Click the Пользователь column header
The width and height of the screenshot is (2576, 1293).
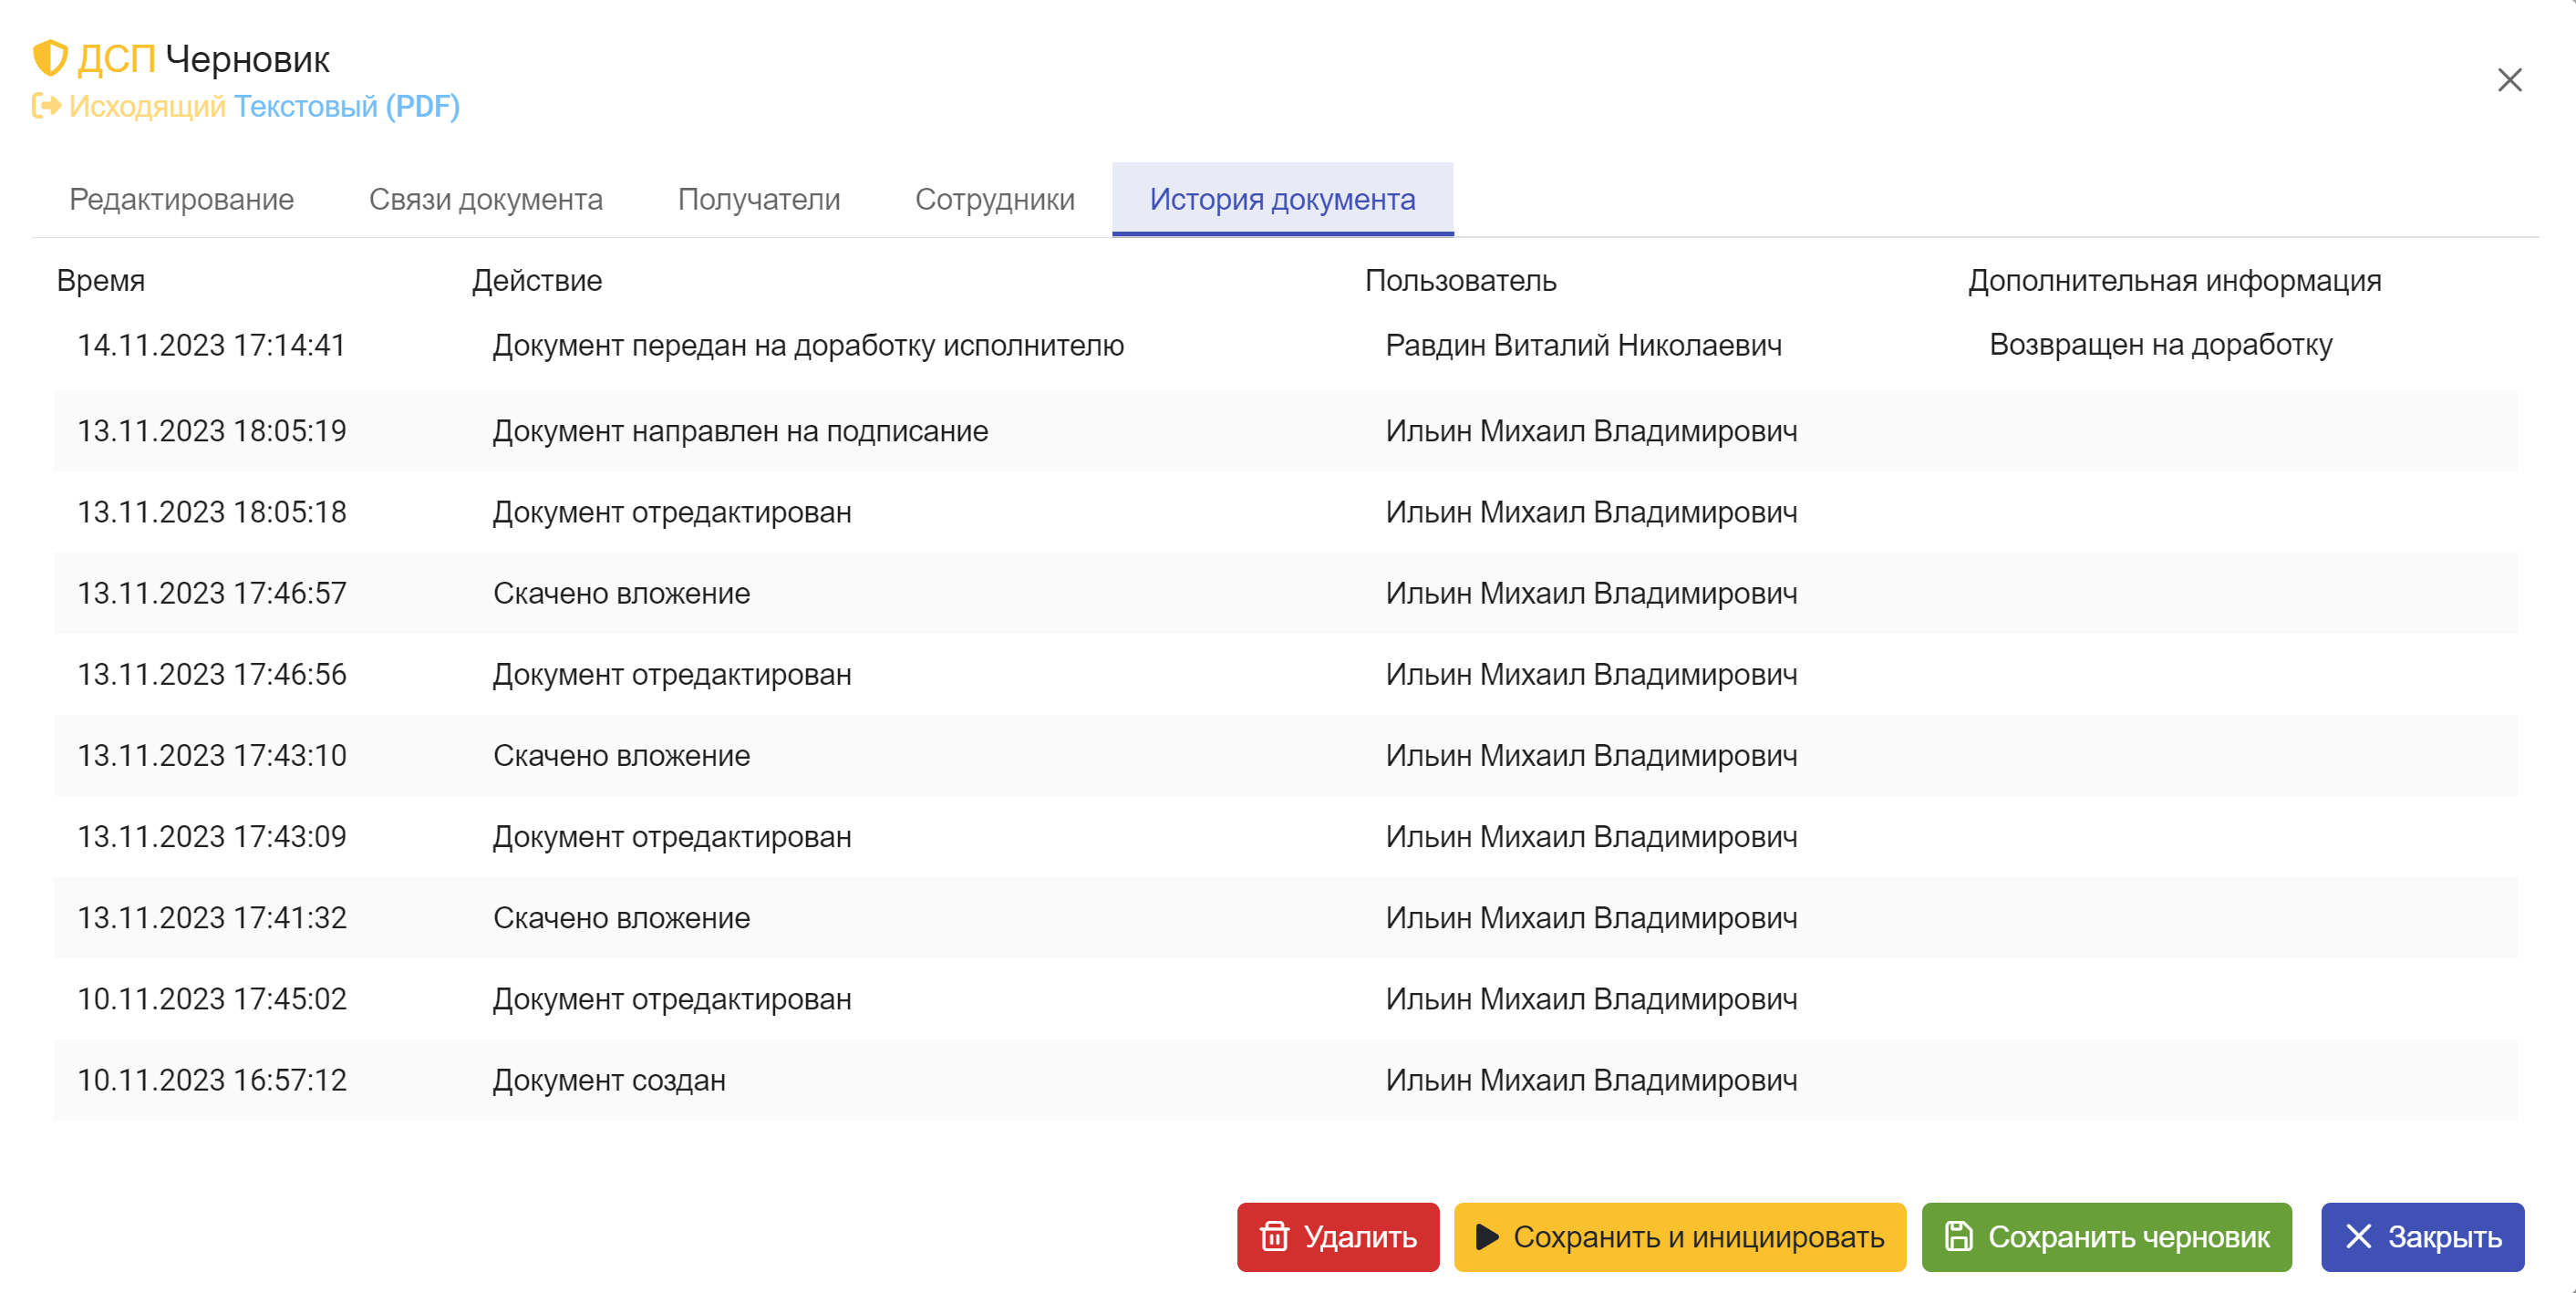pos(1460,281)
